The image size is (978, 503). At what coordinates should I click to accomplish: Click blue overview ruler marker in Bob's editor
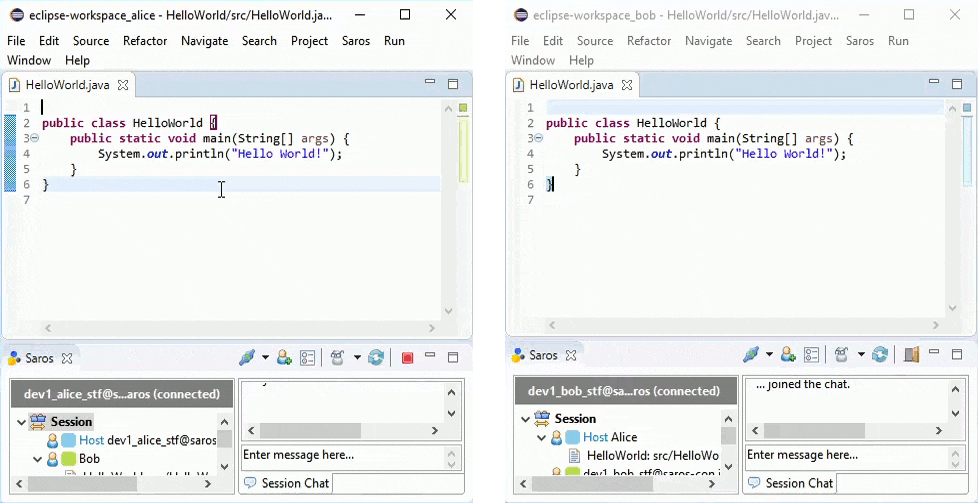tap(967, 108)
